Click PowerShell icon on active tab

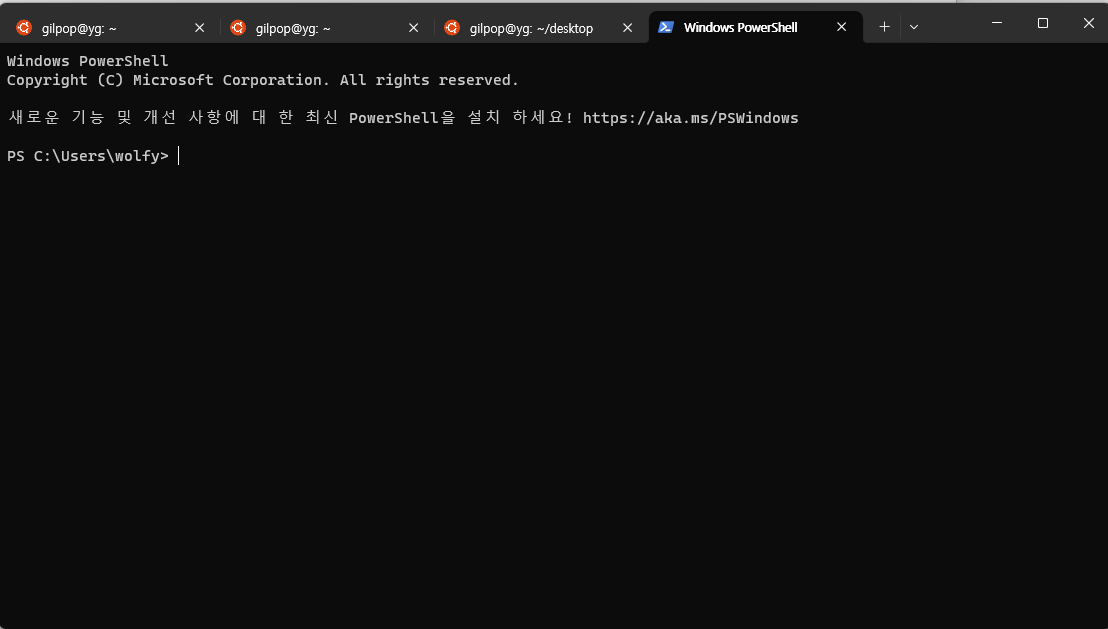tap(666, 27)
